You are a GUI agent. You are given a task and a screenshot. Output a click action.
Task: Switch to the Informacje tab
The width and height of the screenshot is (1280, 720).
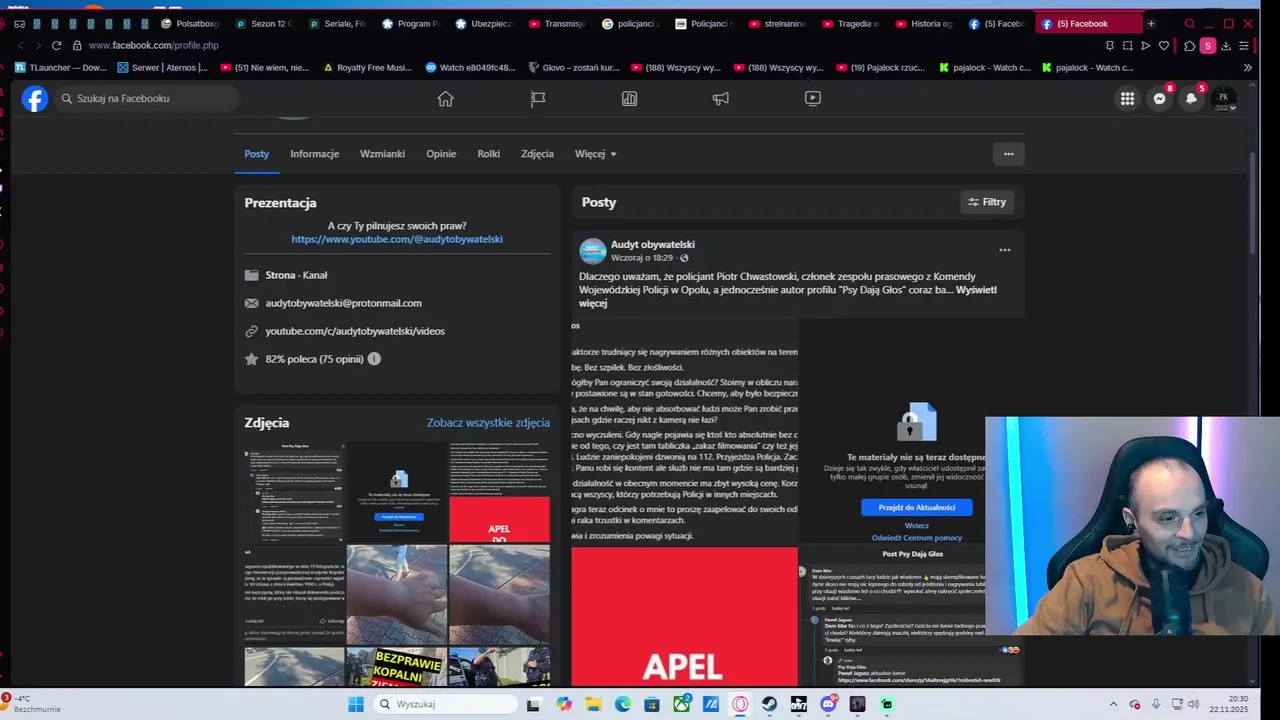pyautogui.click(x=315, y=154)
